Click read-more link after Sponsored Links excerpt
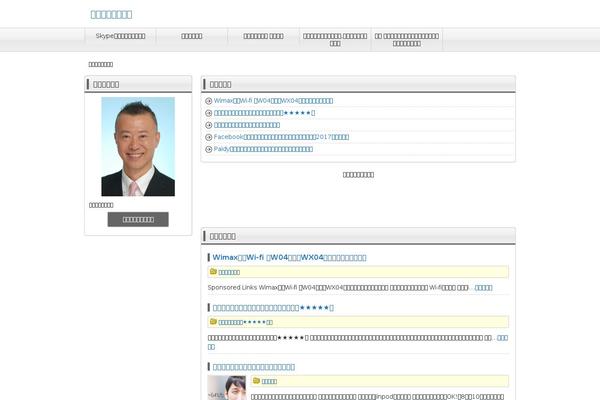Screen dimensions: 600x400 tap(483, 288)
